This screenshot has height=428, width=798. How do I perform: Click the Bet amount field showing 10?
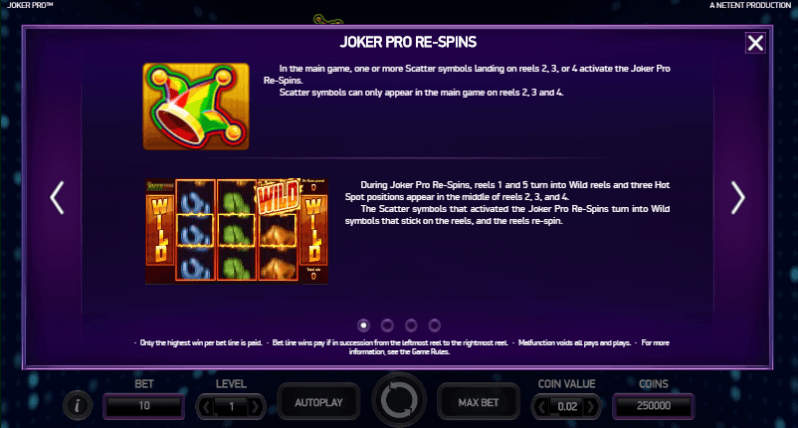click(x=144, y=406)
